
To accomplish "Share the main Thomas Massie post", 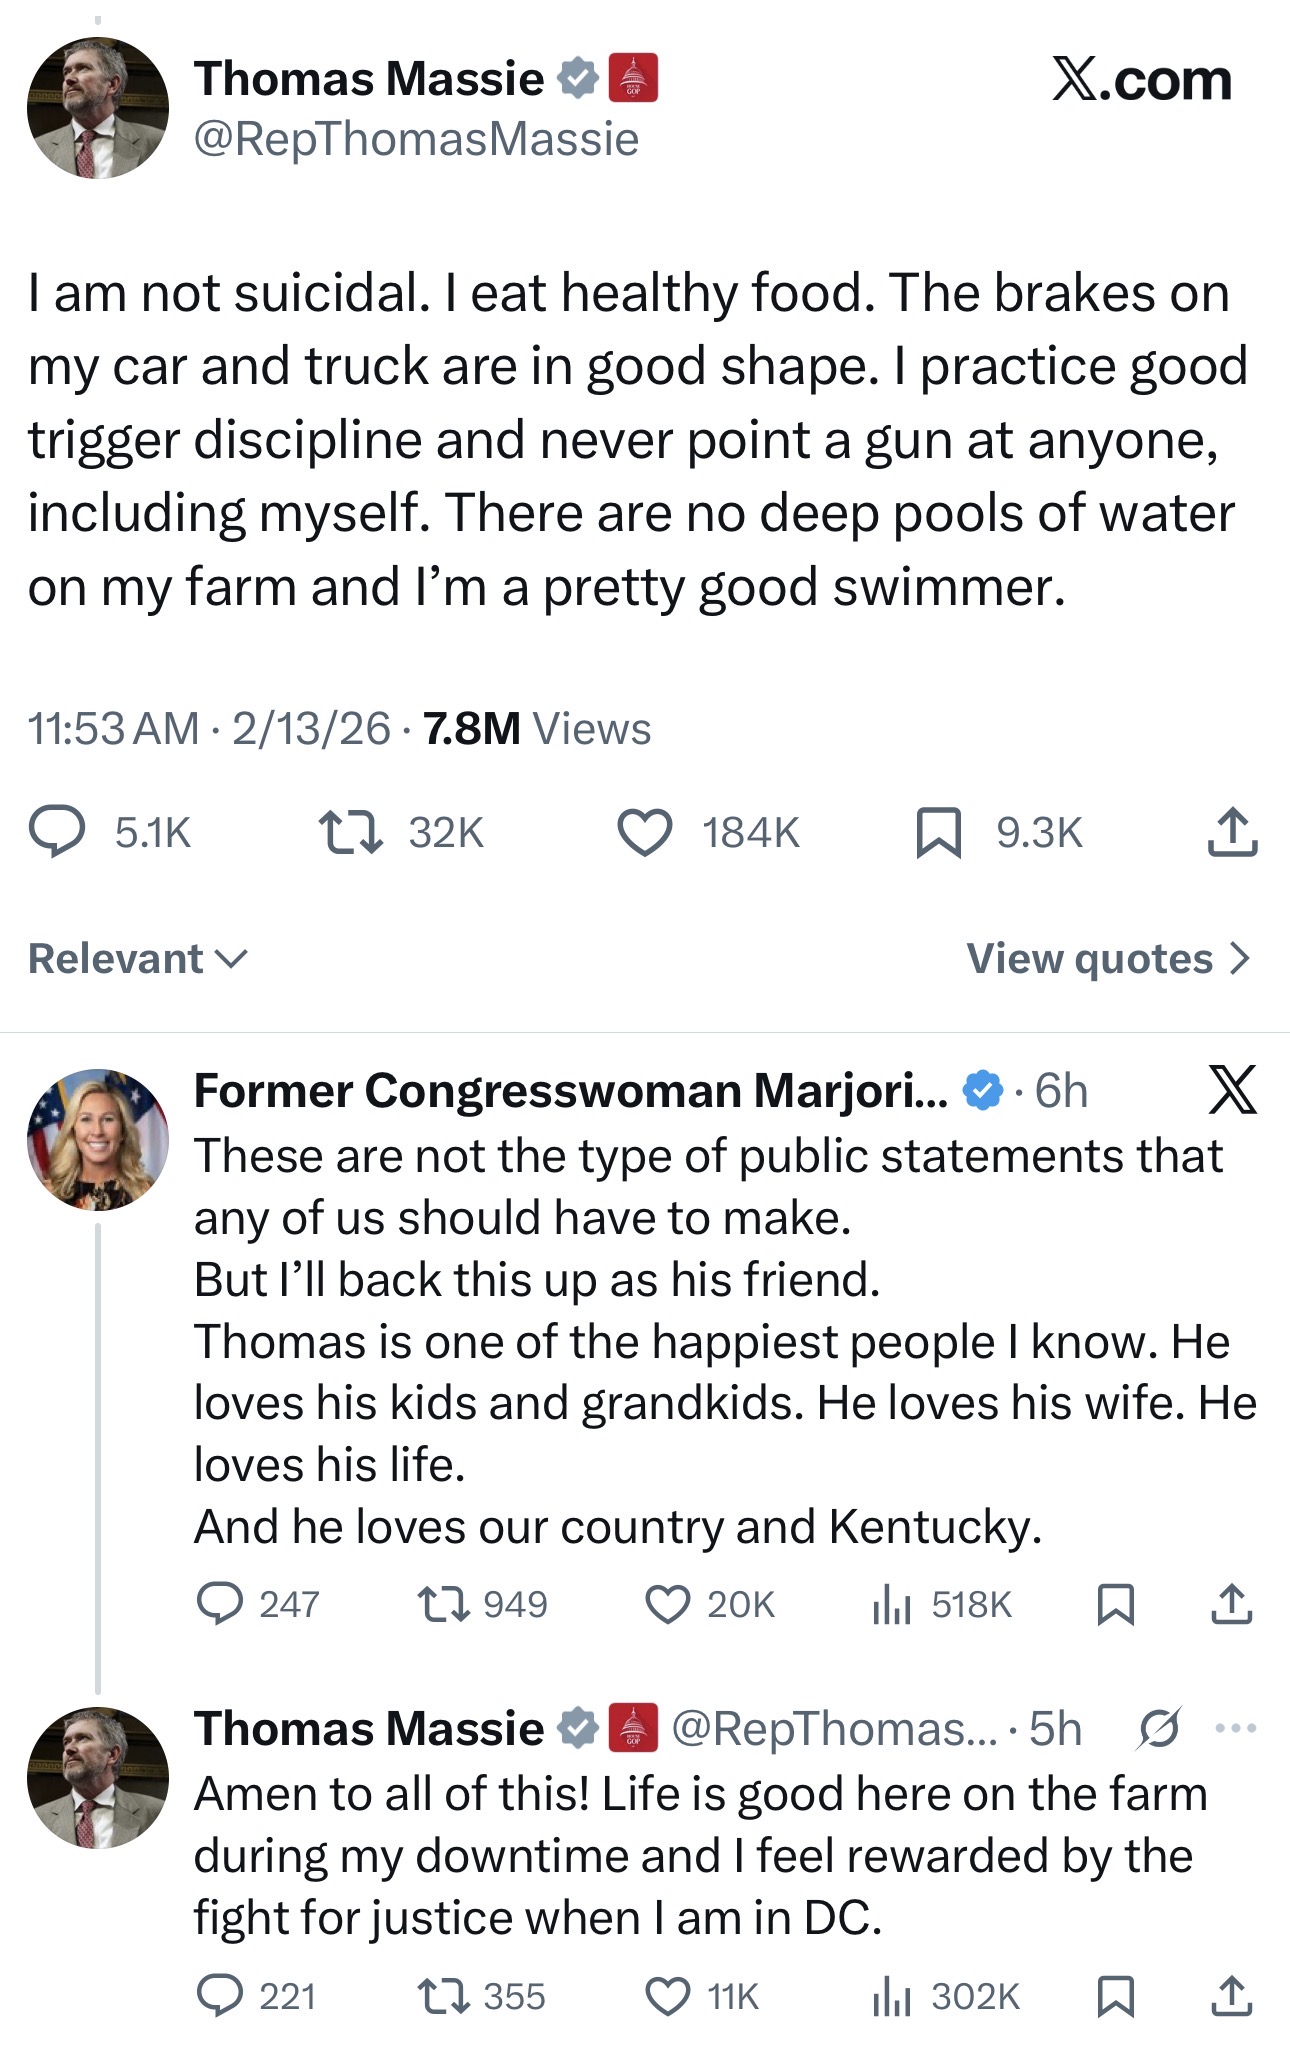I will tap(1232, 832).
